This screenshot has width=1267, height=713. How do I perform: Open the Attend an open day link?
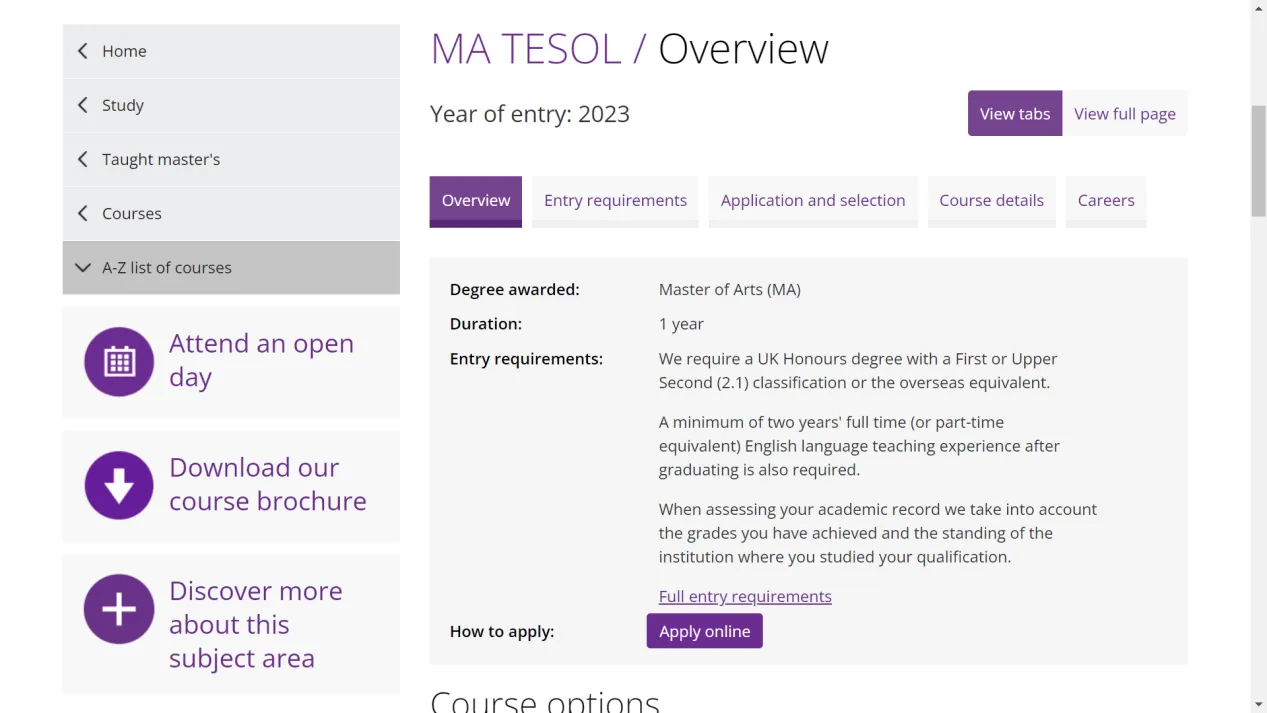point(261,360)
